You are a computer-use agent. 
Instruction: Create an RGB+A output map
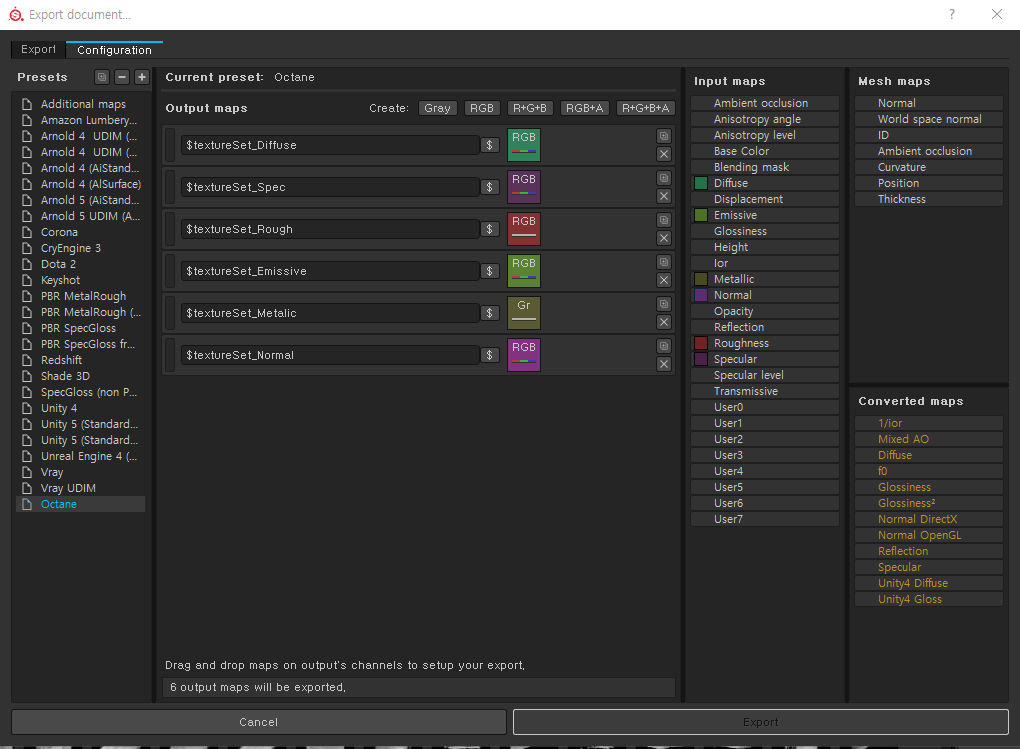584,108
